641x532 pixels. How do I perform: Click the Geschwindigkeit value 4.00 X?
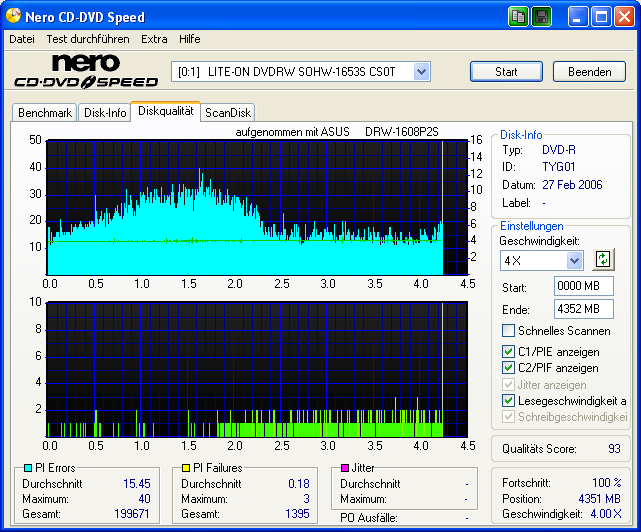[x=606, y=514]
